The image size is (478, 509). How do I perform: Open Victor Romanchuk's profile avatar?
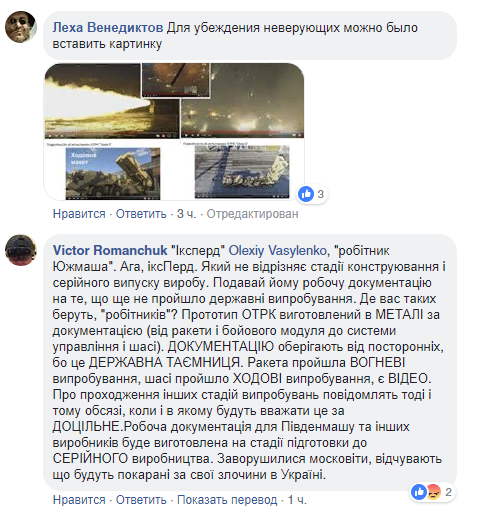(21, 250)
